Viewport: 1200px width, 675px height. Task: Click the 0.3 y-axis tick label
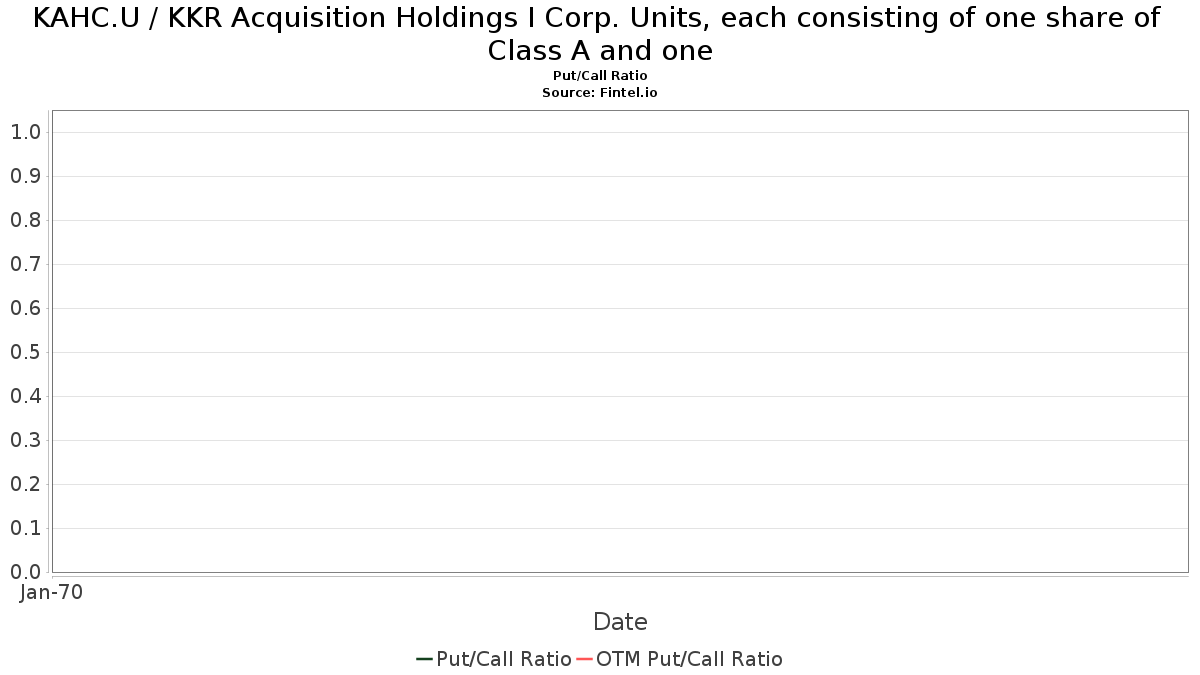[x=25, y=440]
